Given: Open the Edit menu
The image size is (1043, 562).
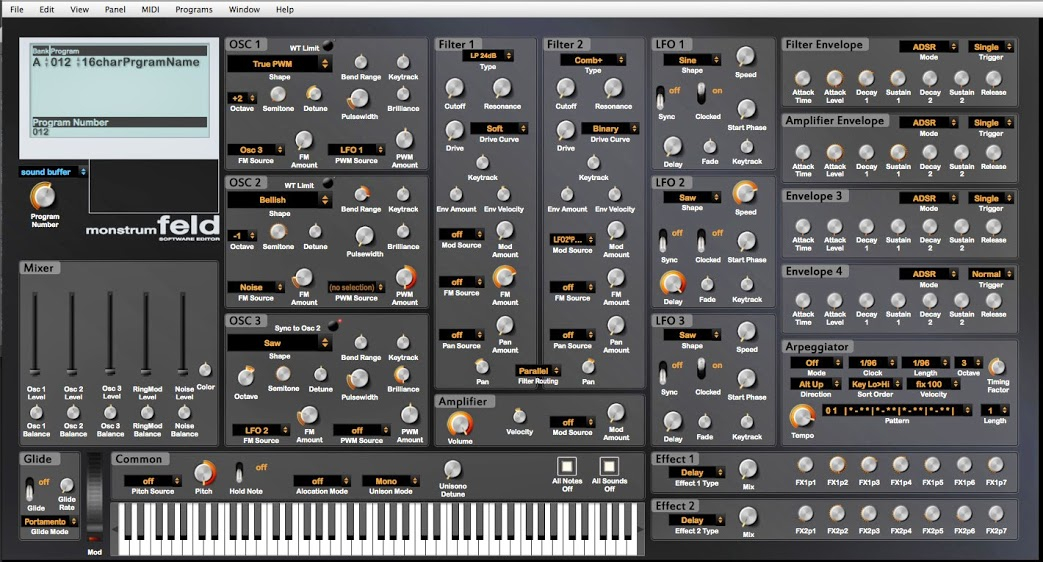Looking at the screenshot, I should point(47,9).
